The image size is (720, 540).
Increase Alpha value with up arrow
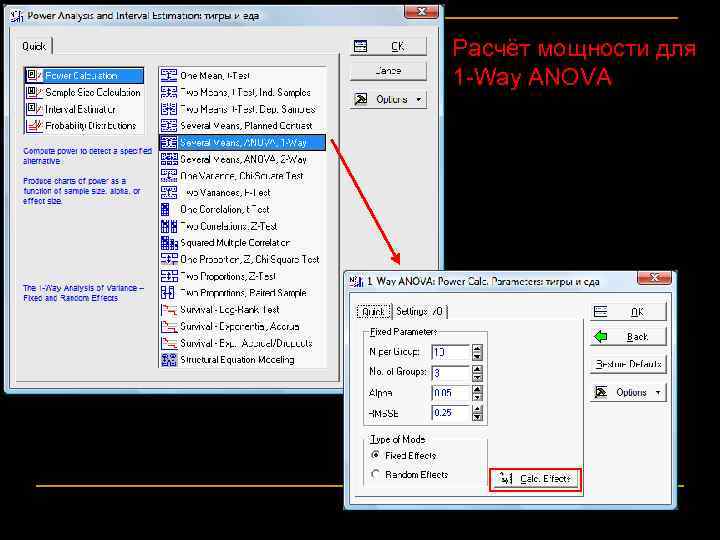coord(477,389)
